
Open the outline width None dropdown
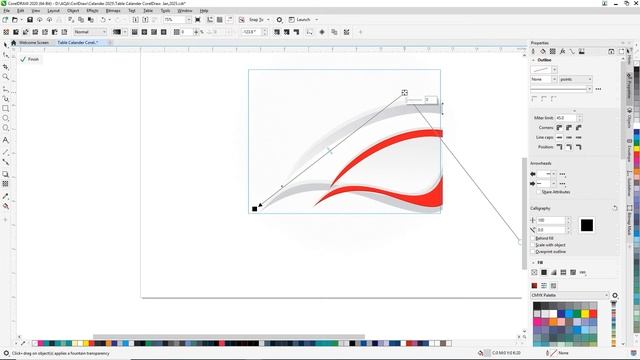tap(554, 79)
